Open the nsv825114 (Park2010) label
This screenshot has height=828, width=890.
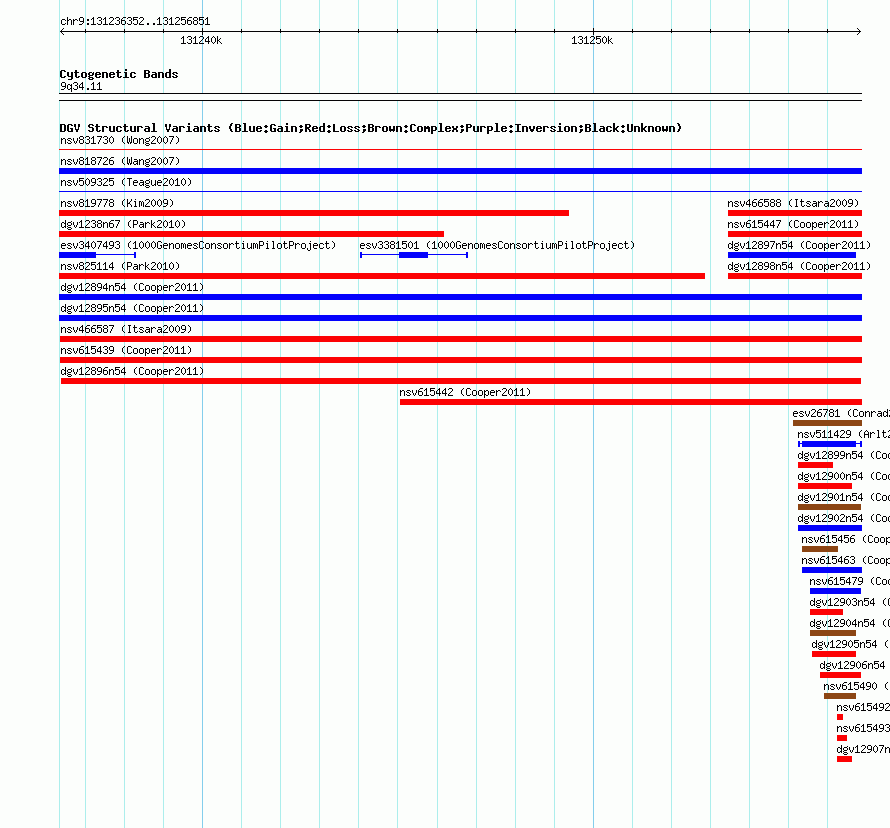[x=120, y=266]
